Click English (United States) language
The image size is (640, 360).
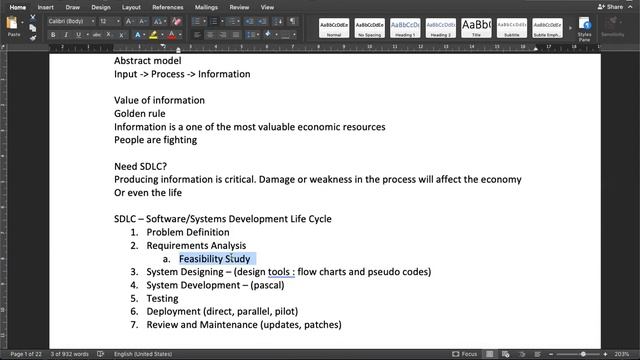(143, 354)
